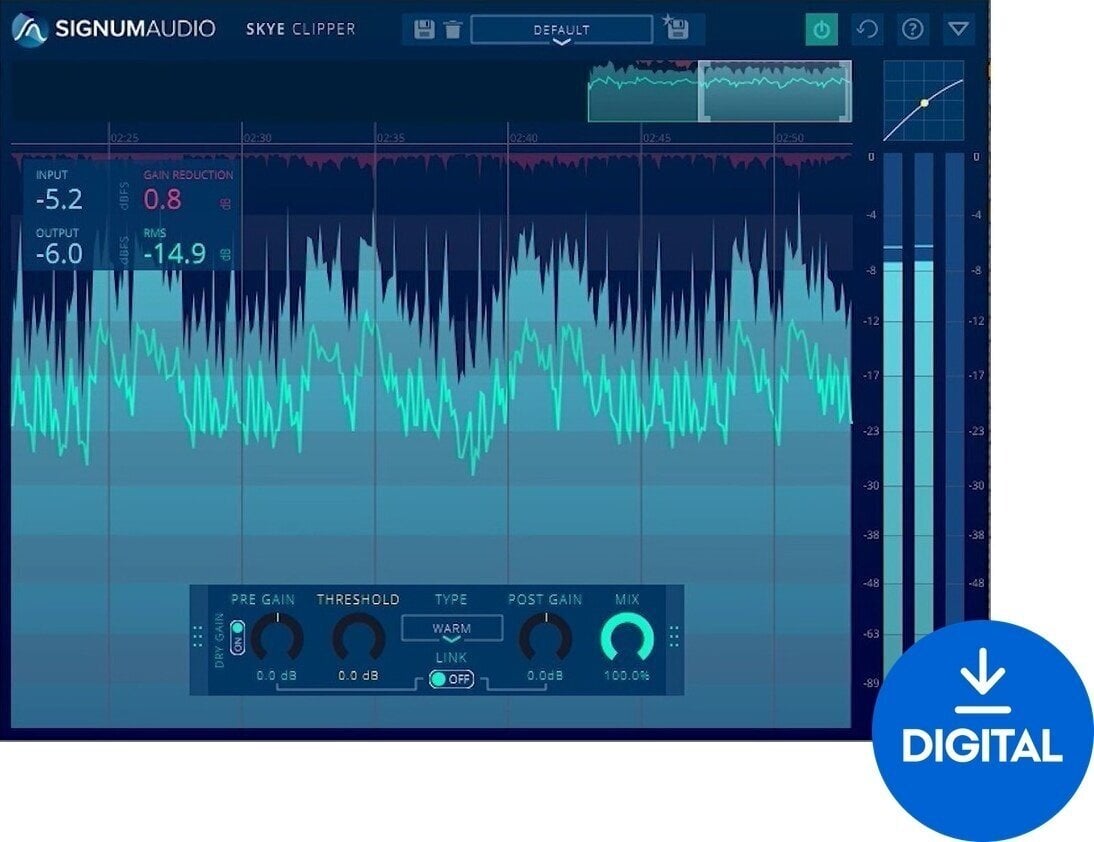1094x842 pixels.
Task: Click the MIX knob
Action: (627, 638)
